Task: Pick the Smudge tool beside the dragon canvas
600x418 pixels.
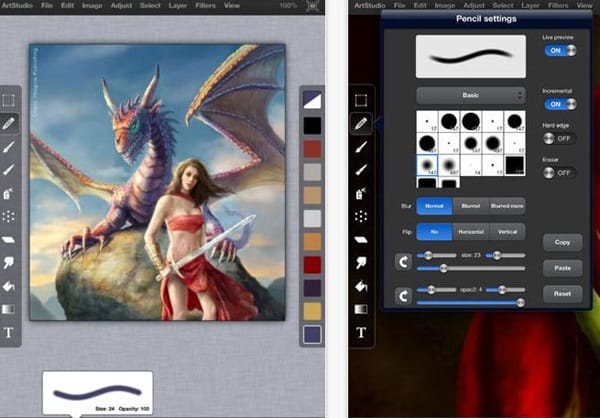Action: (x=8, y=263)
